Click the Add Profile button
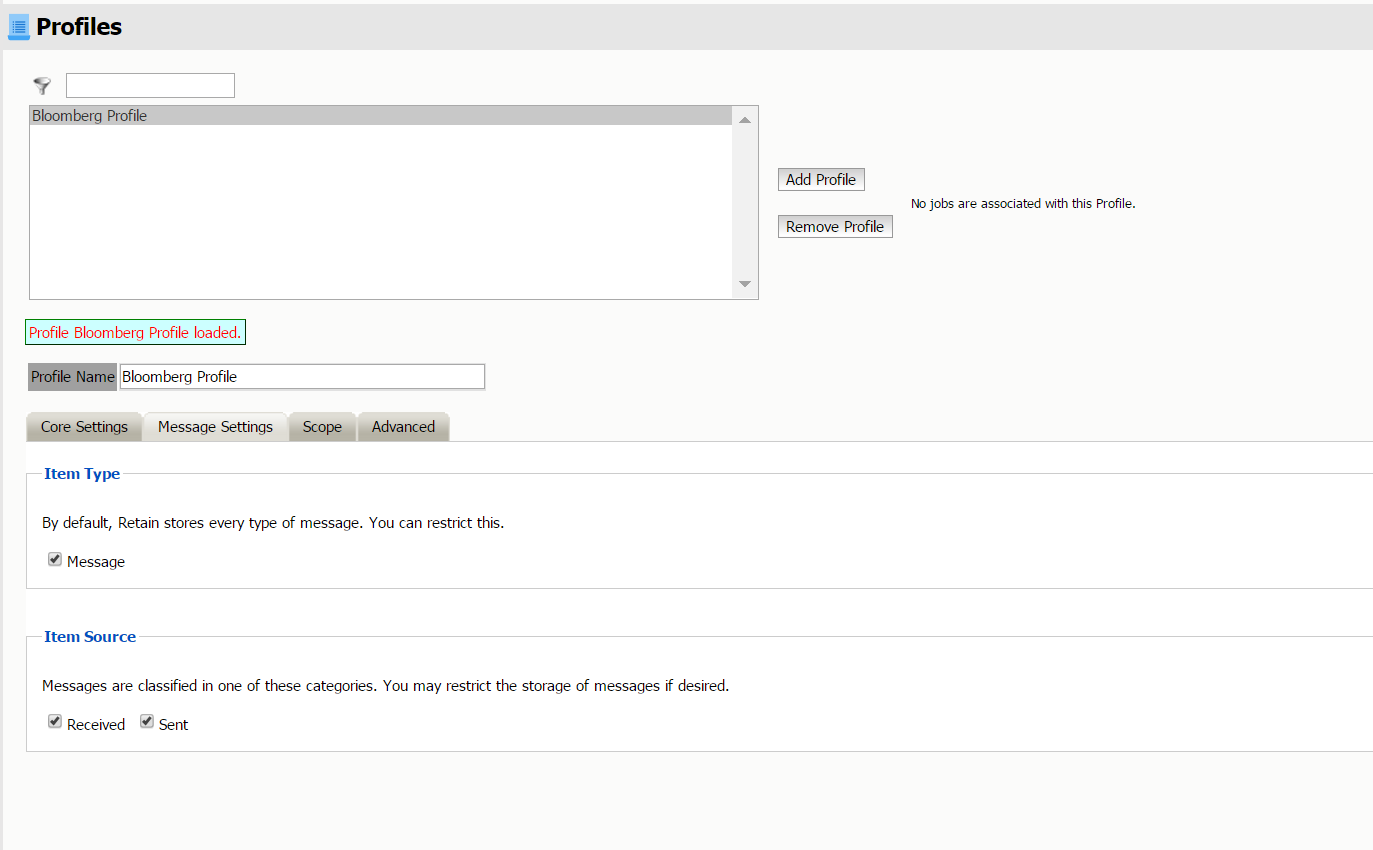This screenshot has width=1373, height=850. [821, 180]
